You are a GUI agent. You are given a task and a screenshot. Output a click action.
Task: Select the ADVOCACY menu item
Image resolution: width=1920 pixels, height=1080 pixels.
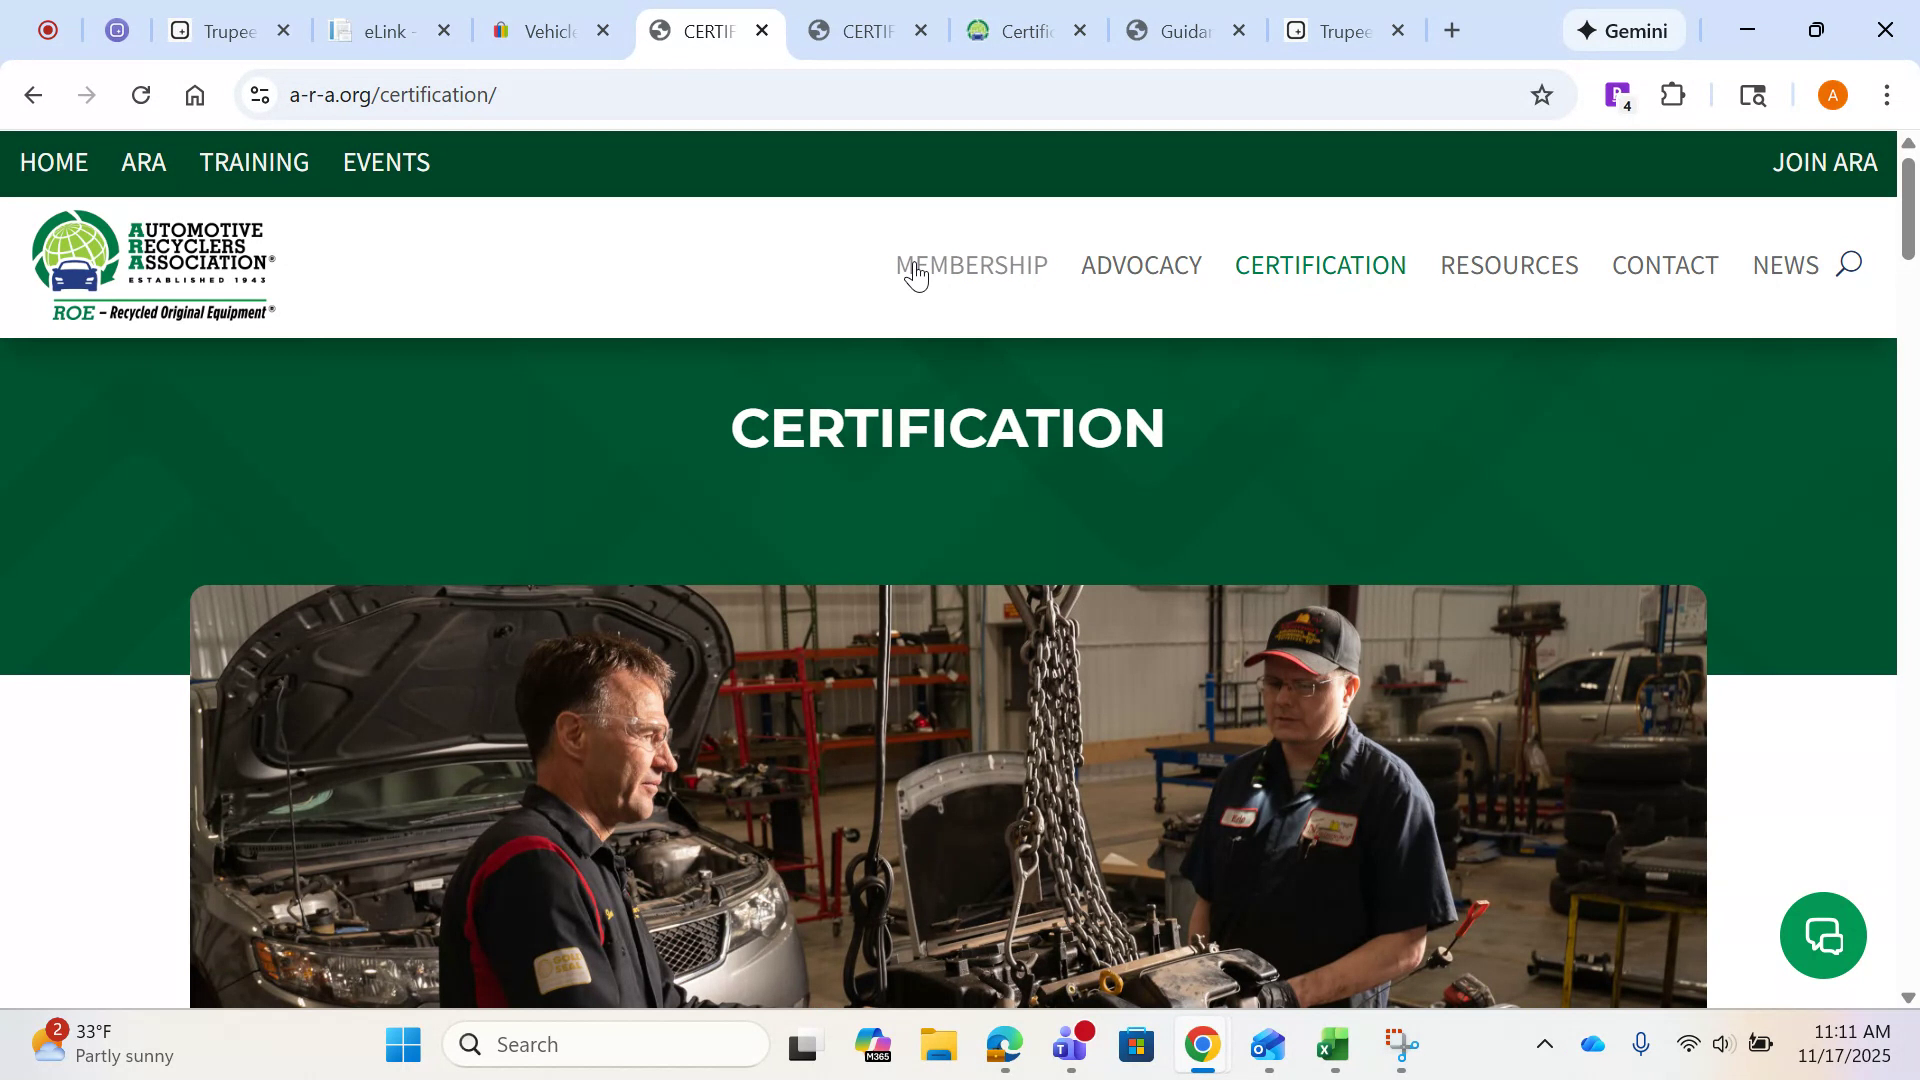coord(1141,265)
